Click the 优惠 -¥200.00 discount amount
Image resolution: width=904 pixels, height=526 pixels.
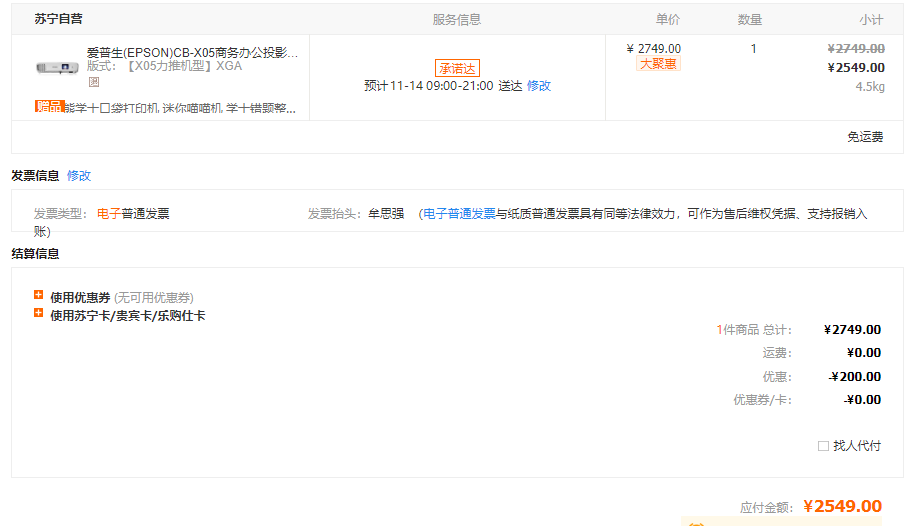[854, 377]
